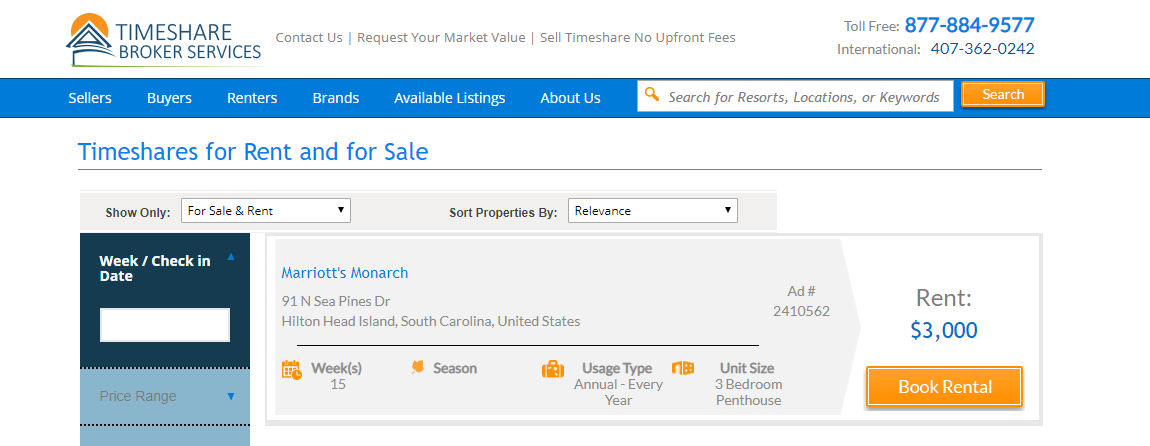Screen dimensions: 1150x446
Task: Click the magnifying glass search icon
Action: pos(651,95)
